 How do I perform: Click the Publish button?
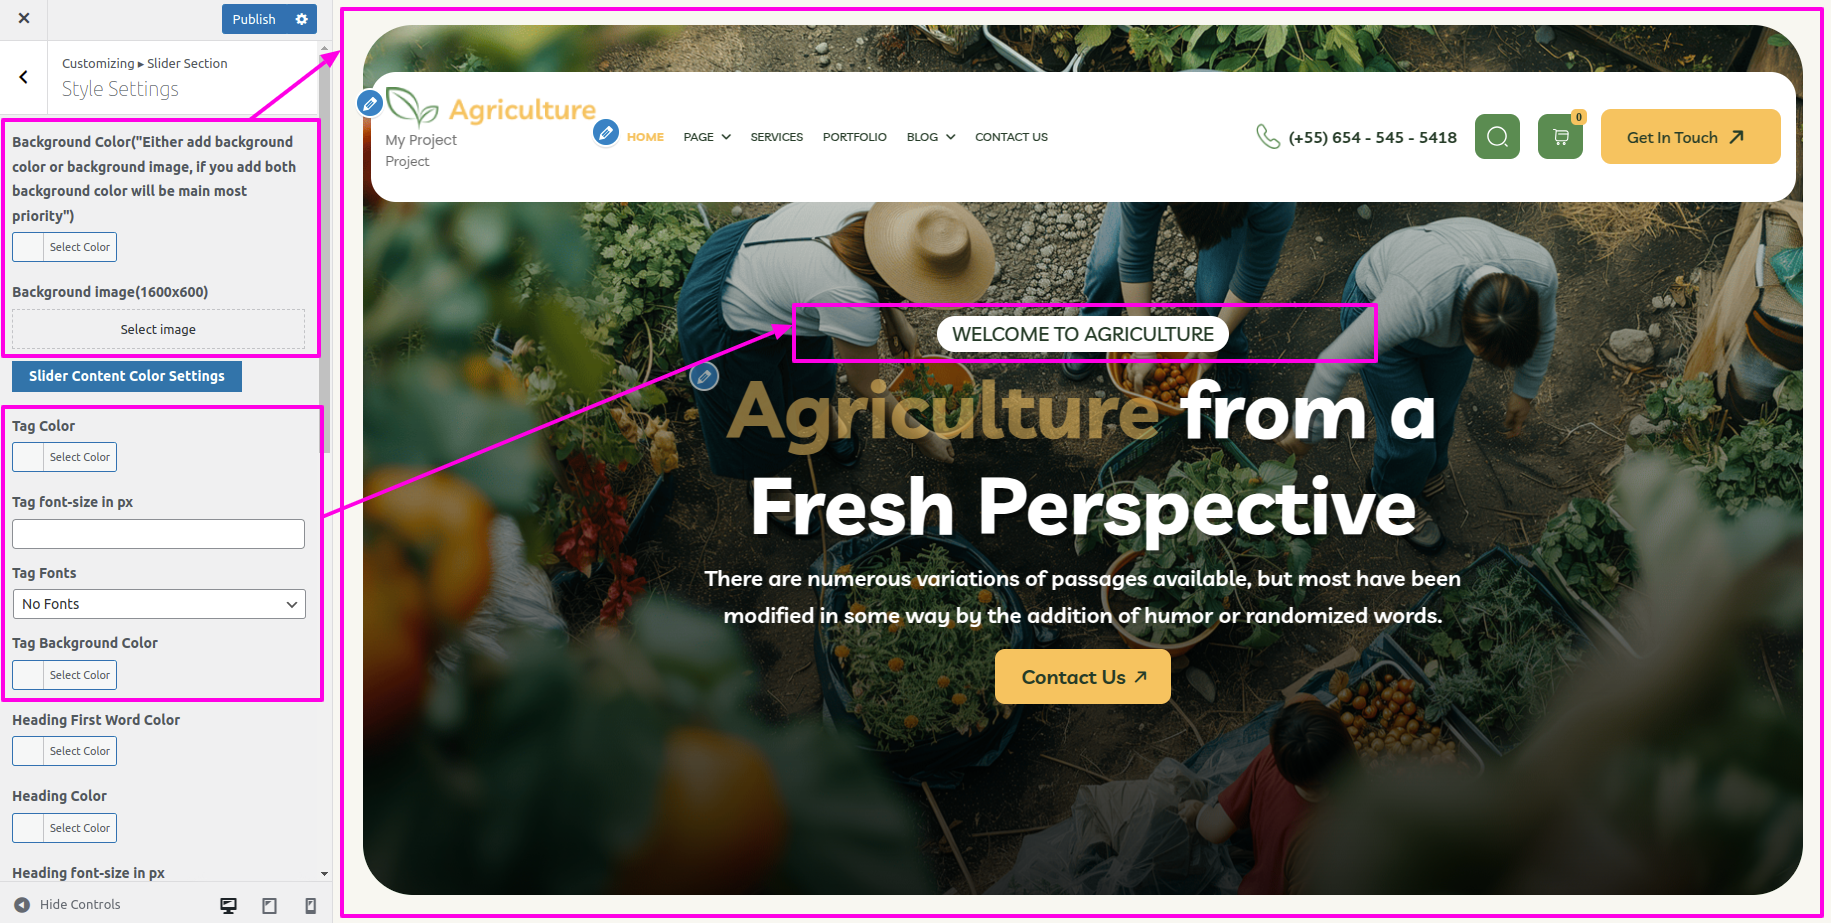254,19
